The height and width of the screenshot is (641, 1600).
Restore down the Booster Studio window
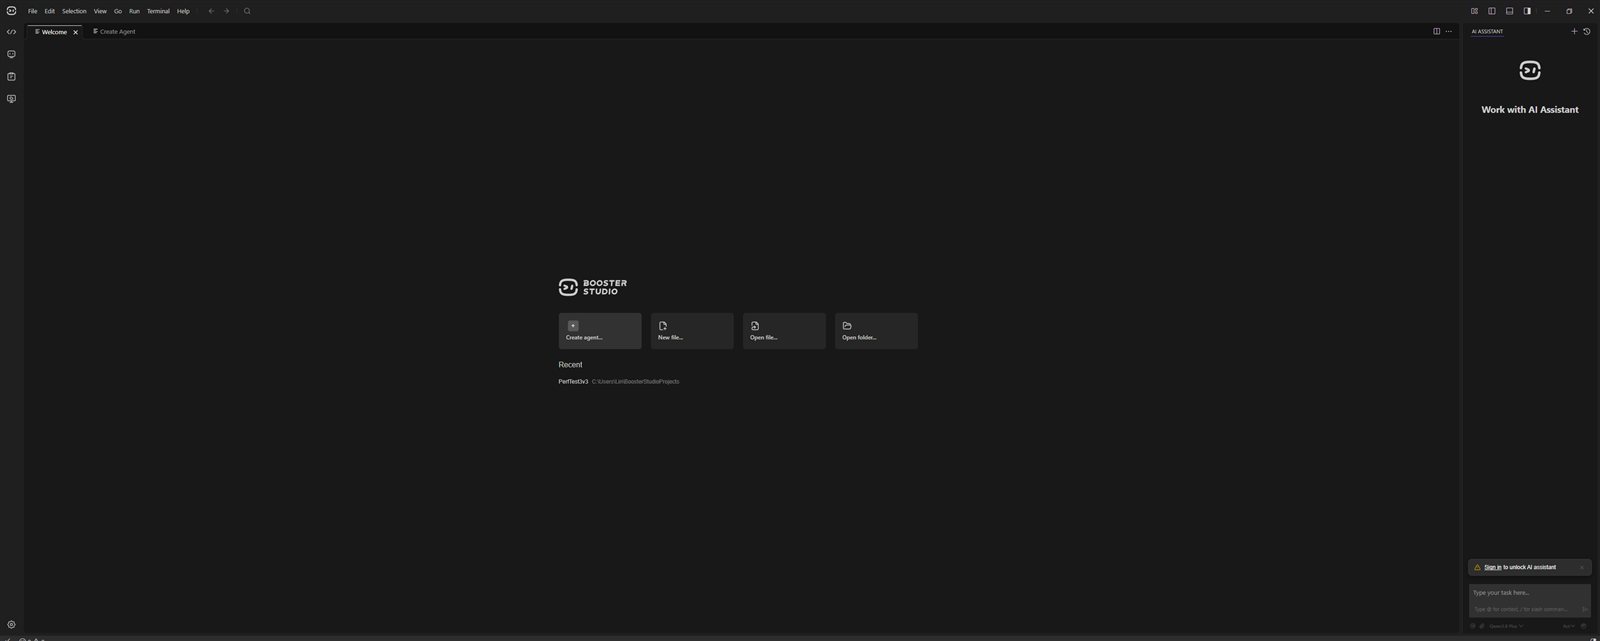coord(1569,11)
